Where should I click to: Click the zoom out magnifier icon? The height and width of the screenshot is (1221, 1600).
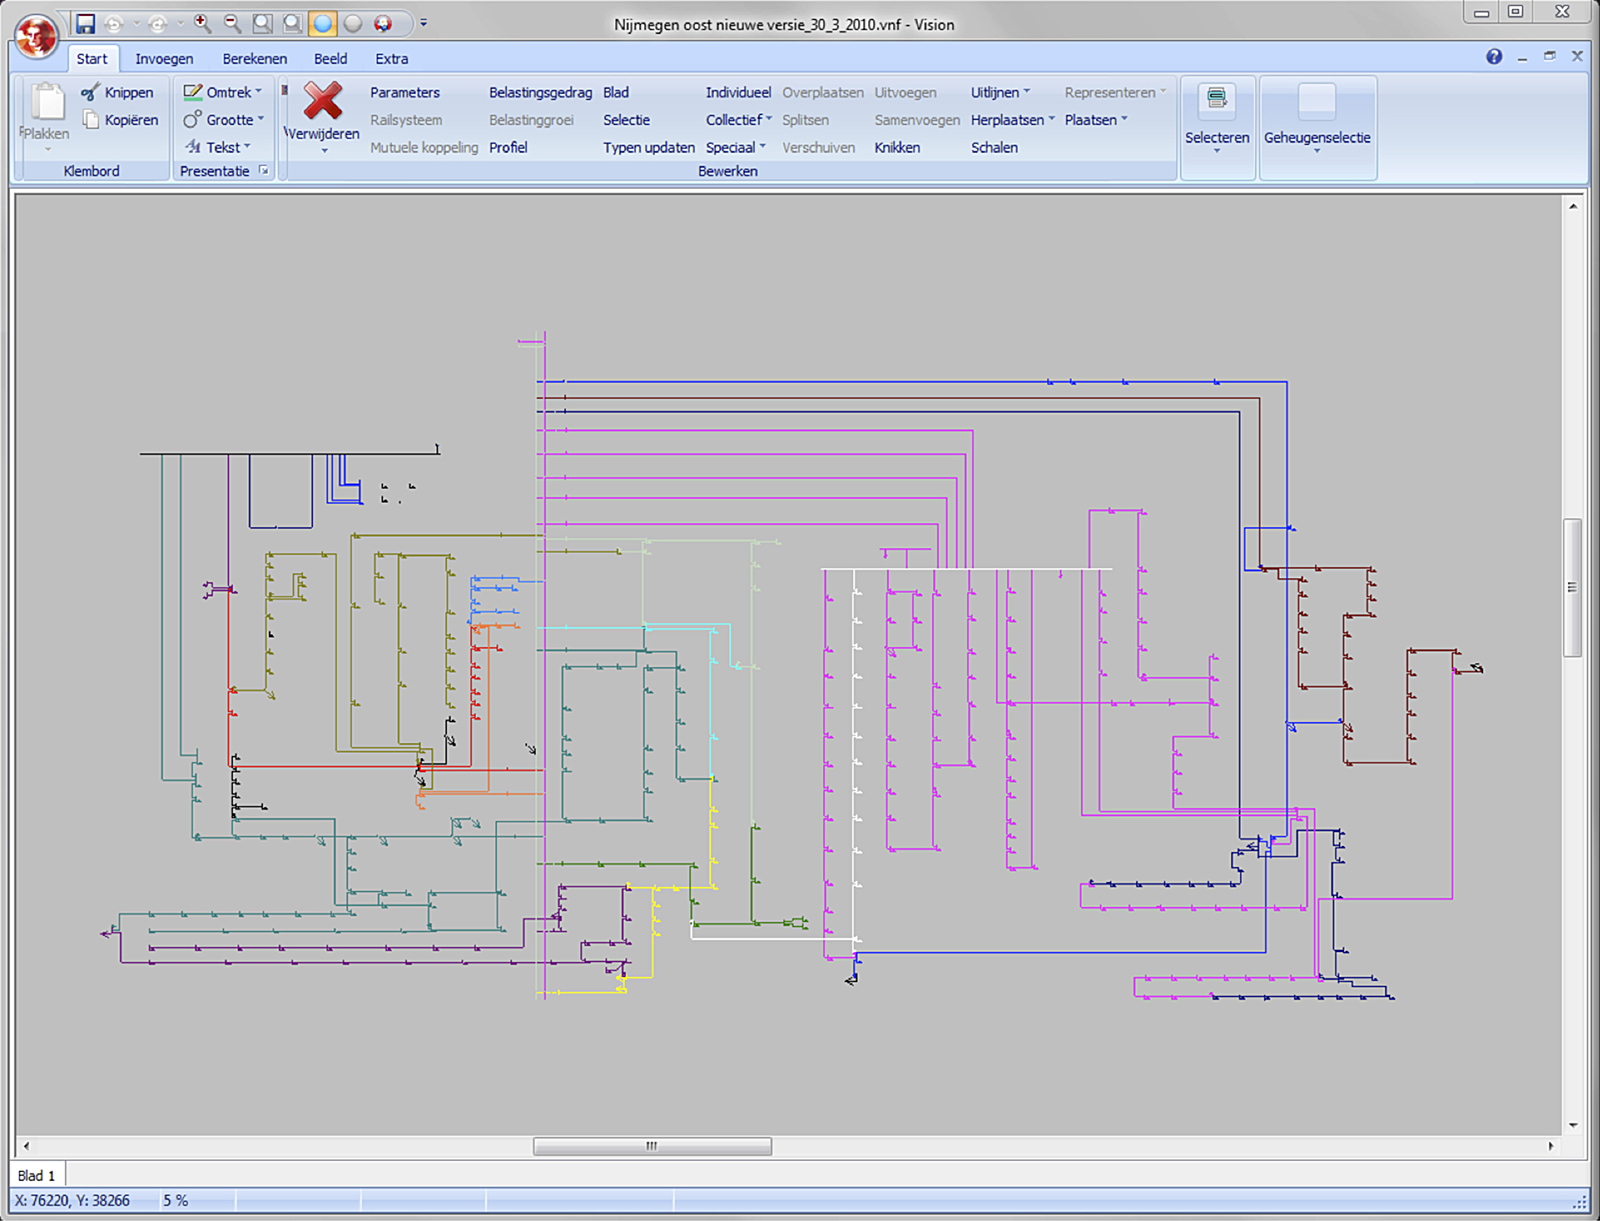coord(232,23)
